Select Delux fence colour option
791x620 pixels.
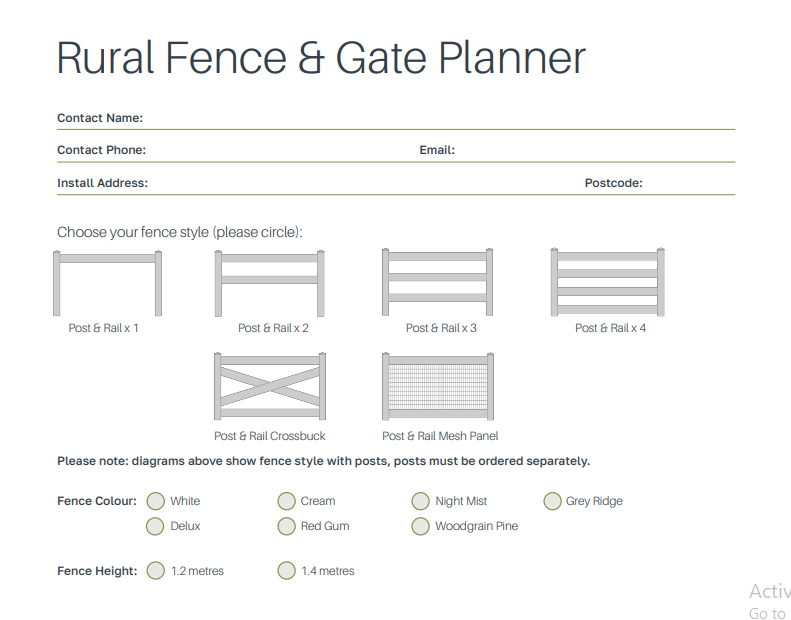point(155,526)
